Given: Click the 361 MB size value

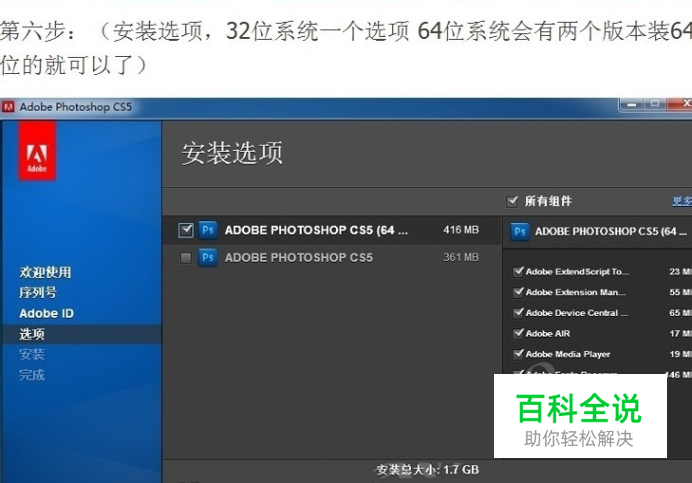Looking at the screenshot, I should [461, 257].
